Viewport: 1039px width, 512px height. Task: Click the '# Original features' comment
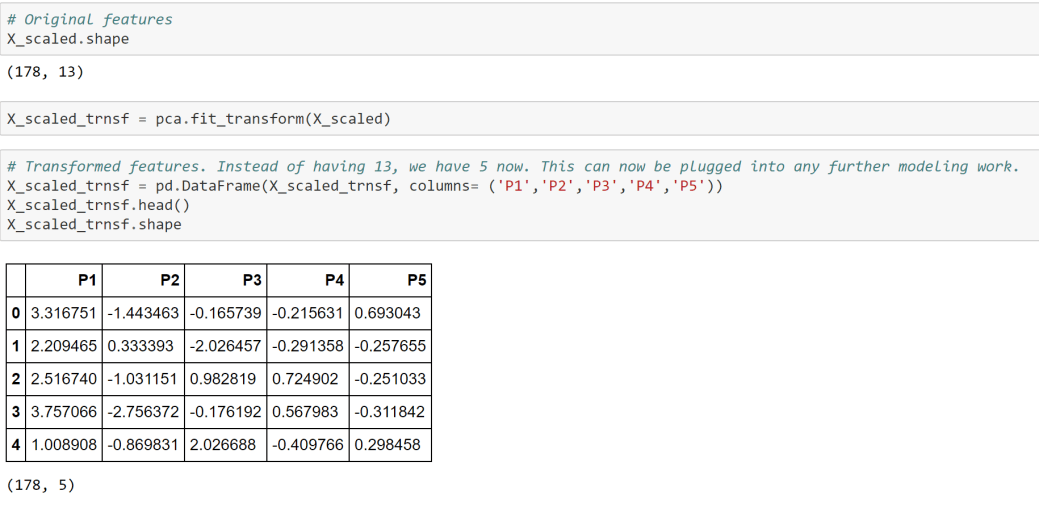(89, 19)
